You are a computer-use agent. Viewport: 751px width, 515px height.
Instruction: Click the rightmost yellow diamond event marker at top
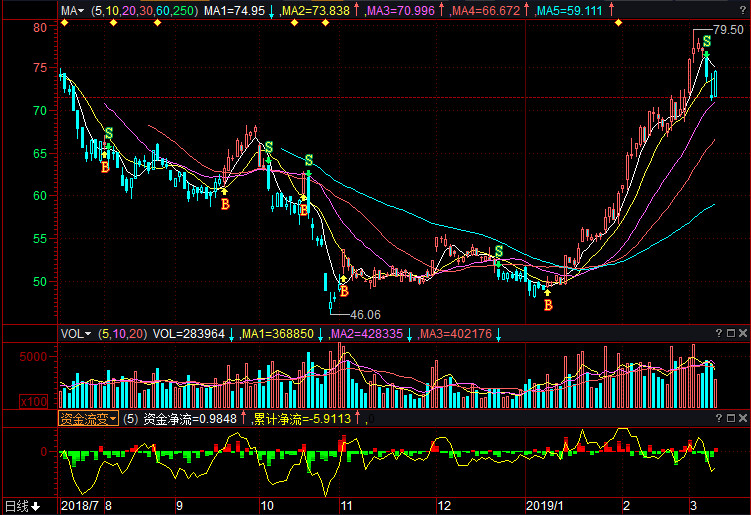617,23
